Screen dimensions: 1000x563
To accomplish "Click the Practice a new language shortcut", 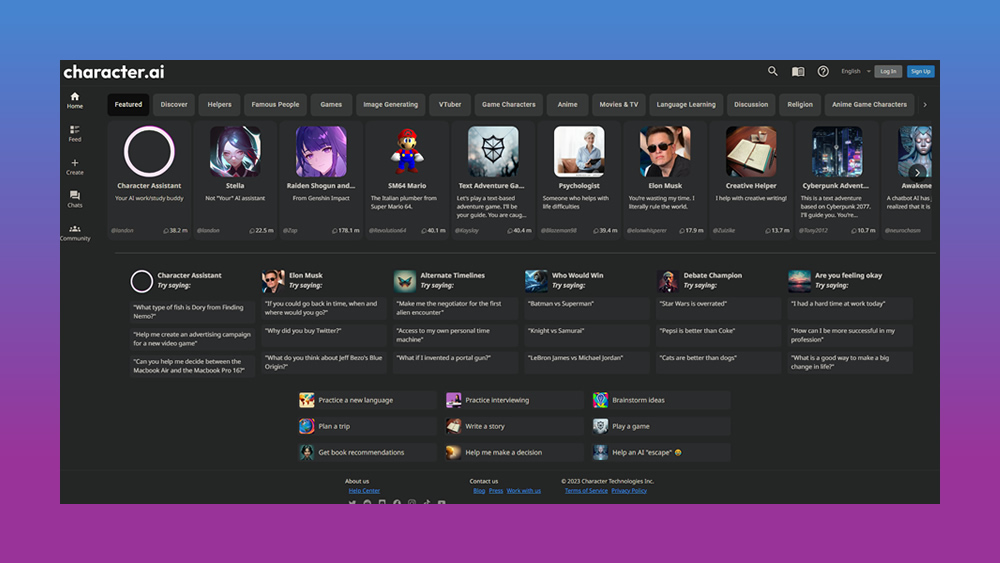I will [x=367, y=400].
